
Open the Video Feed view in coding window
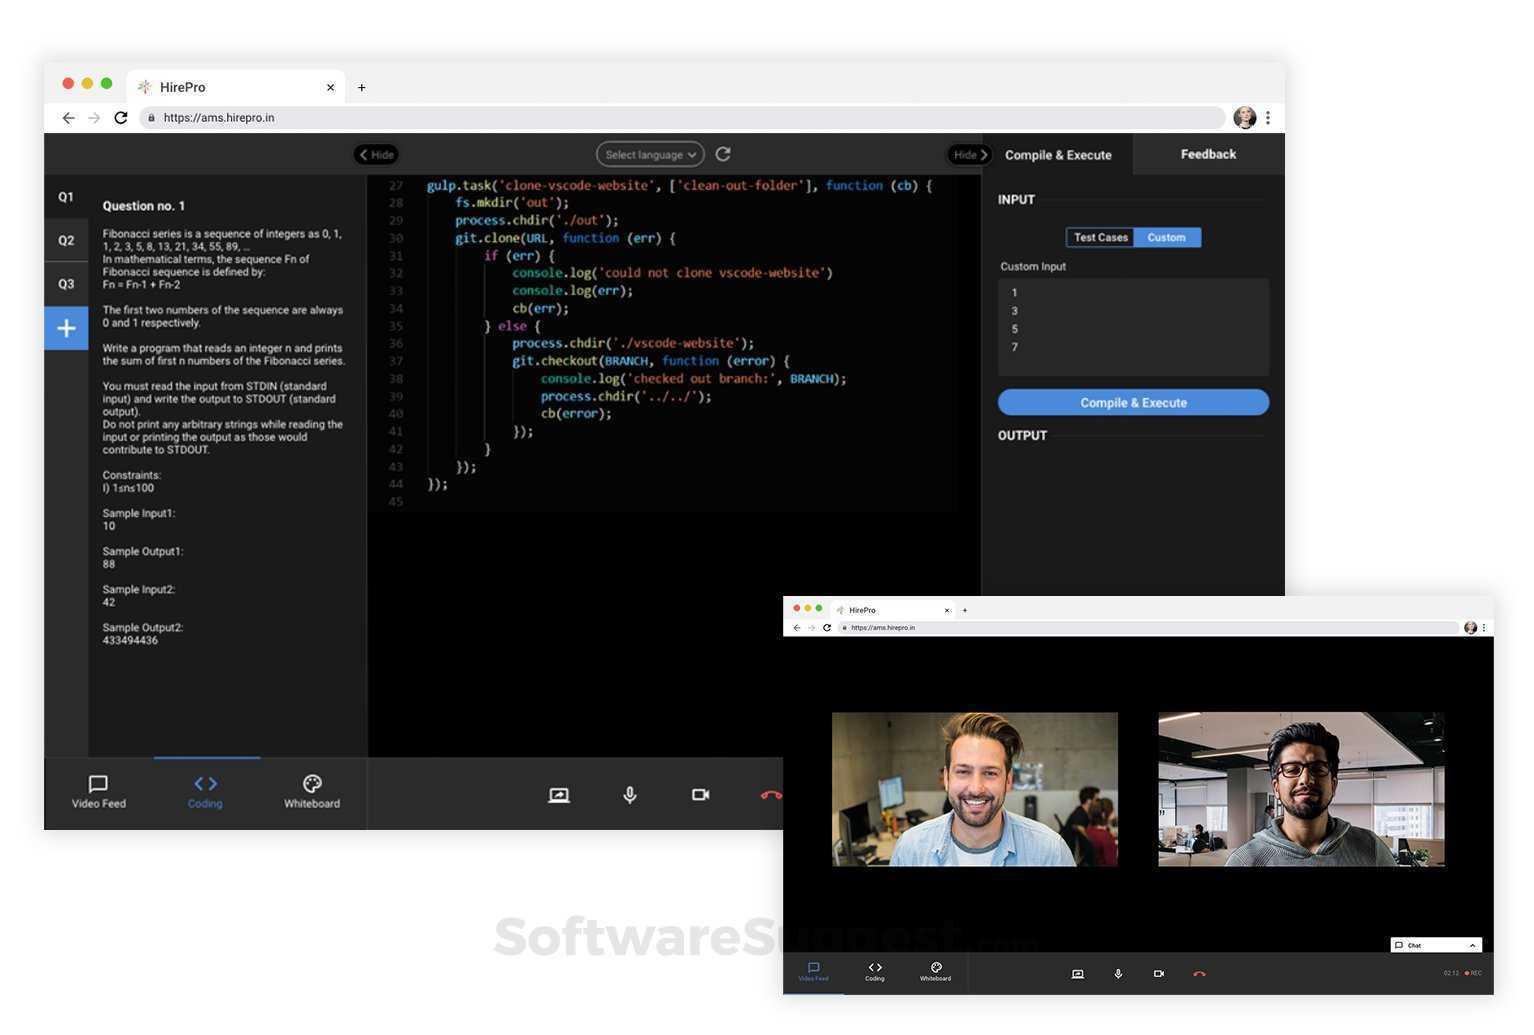(99, 792)
